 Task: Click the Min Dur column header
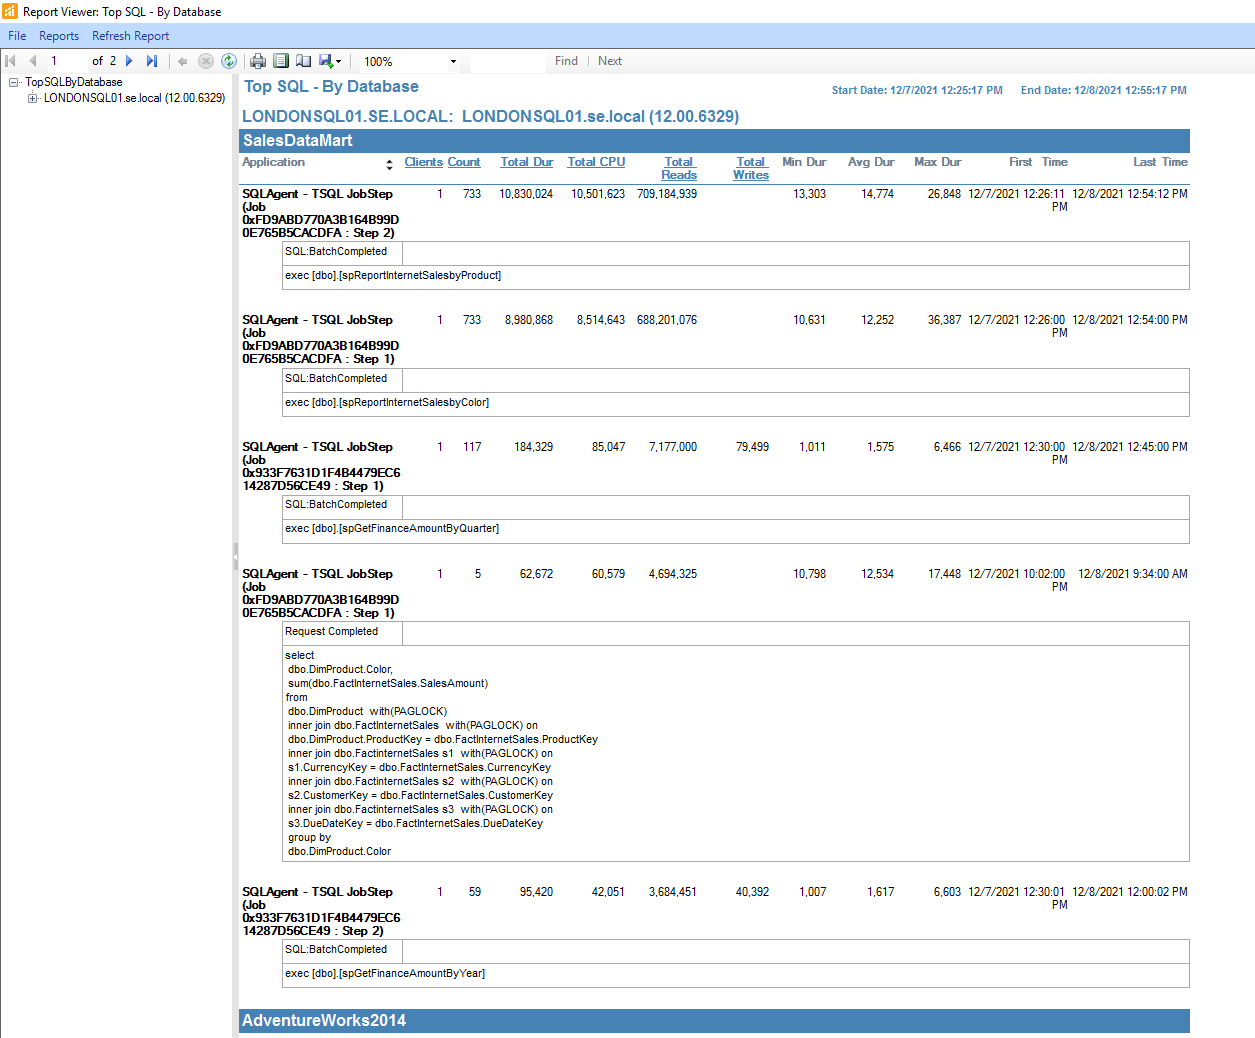point(804,162)
